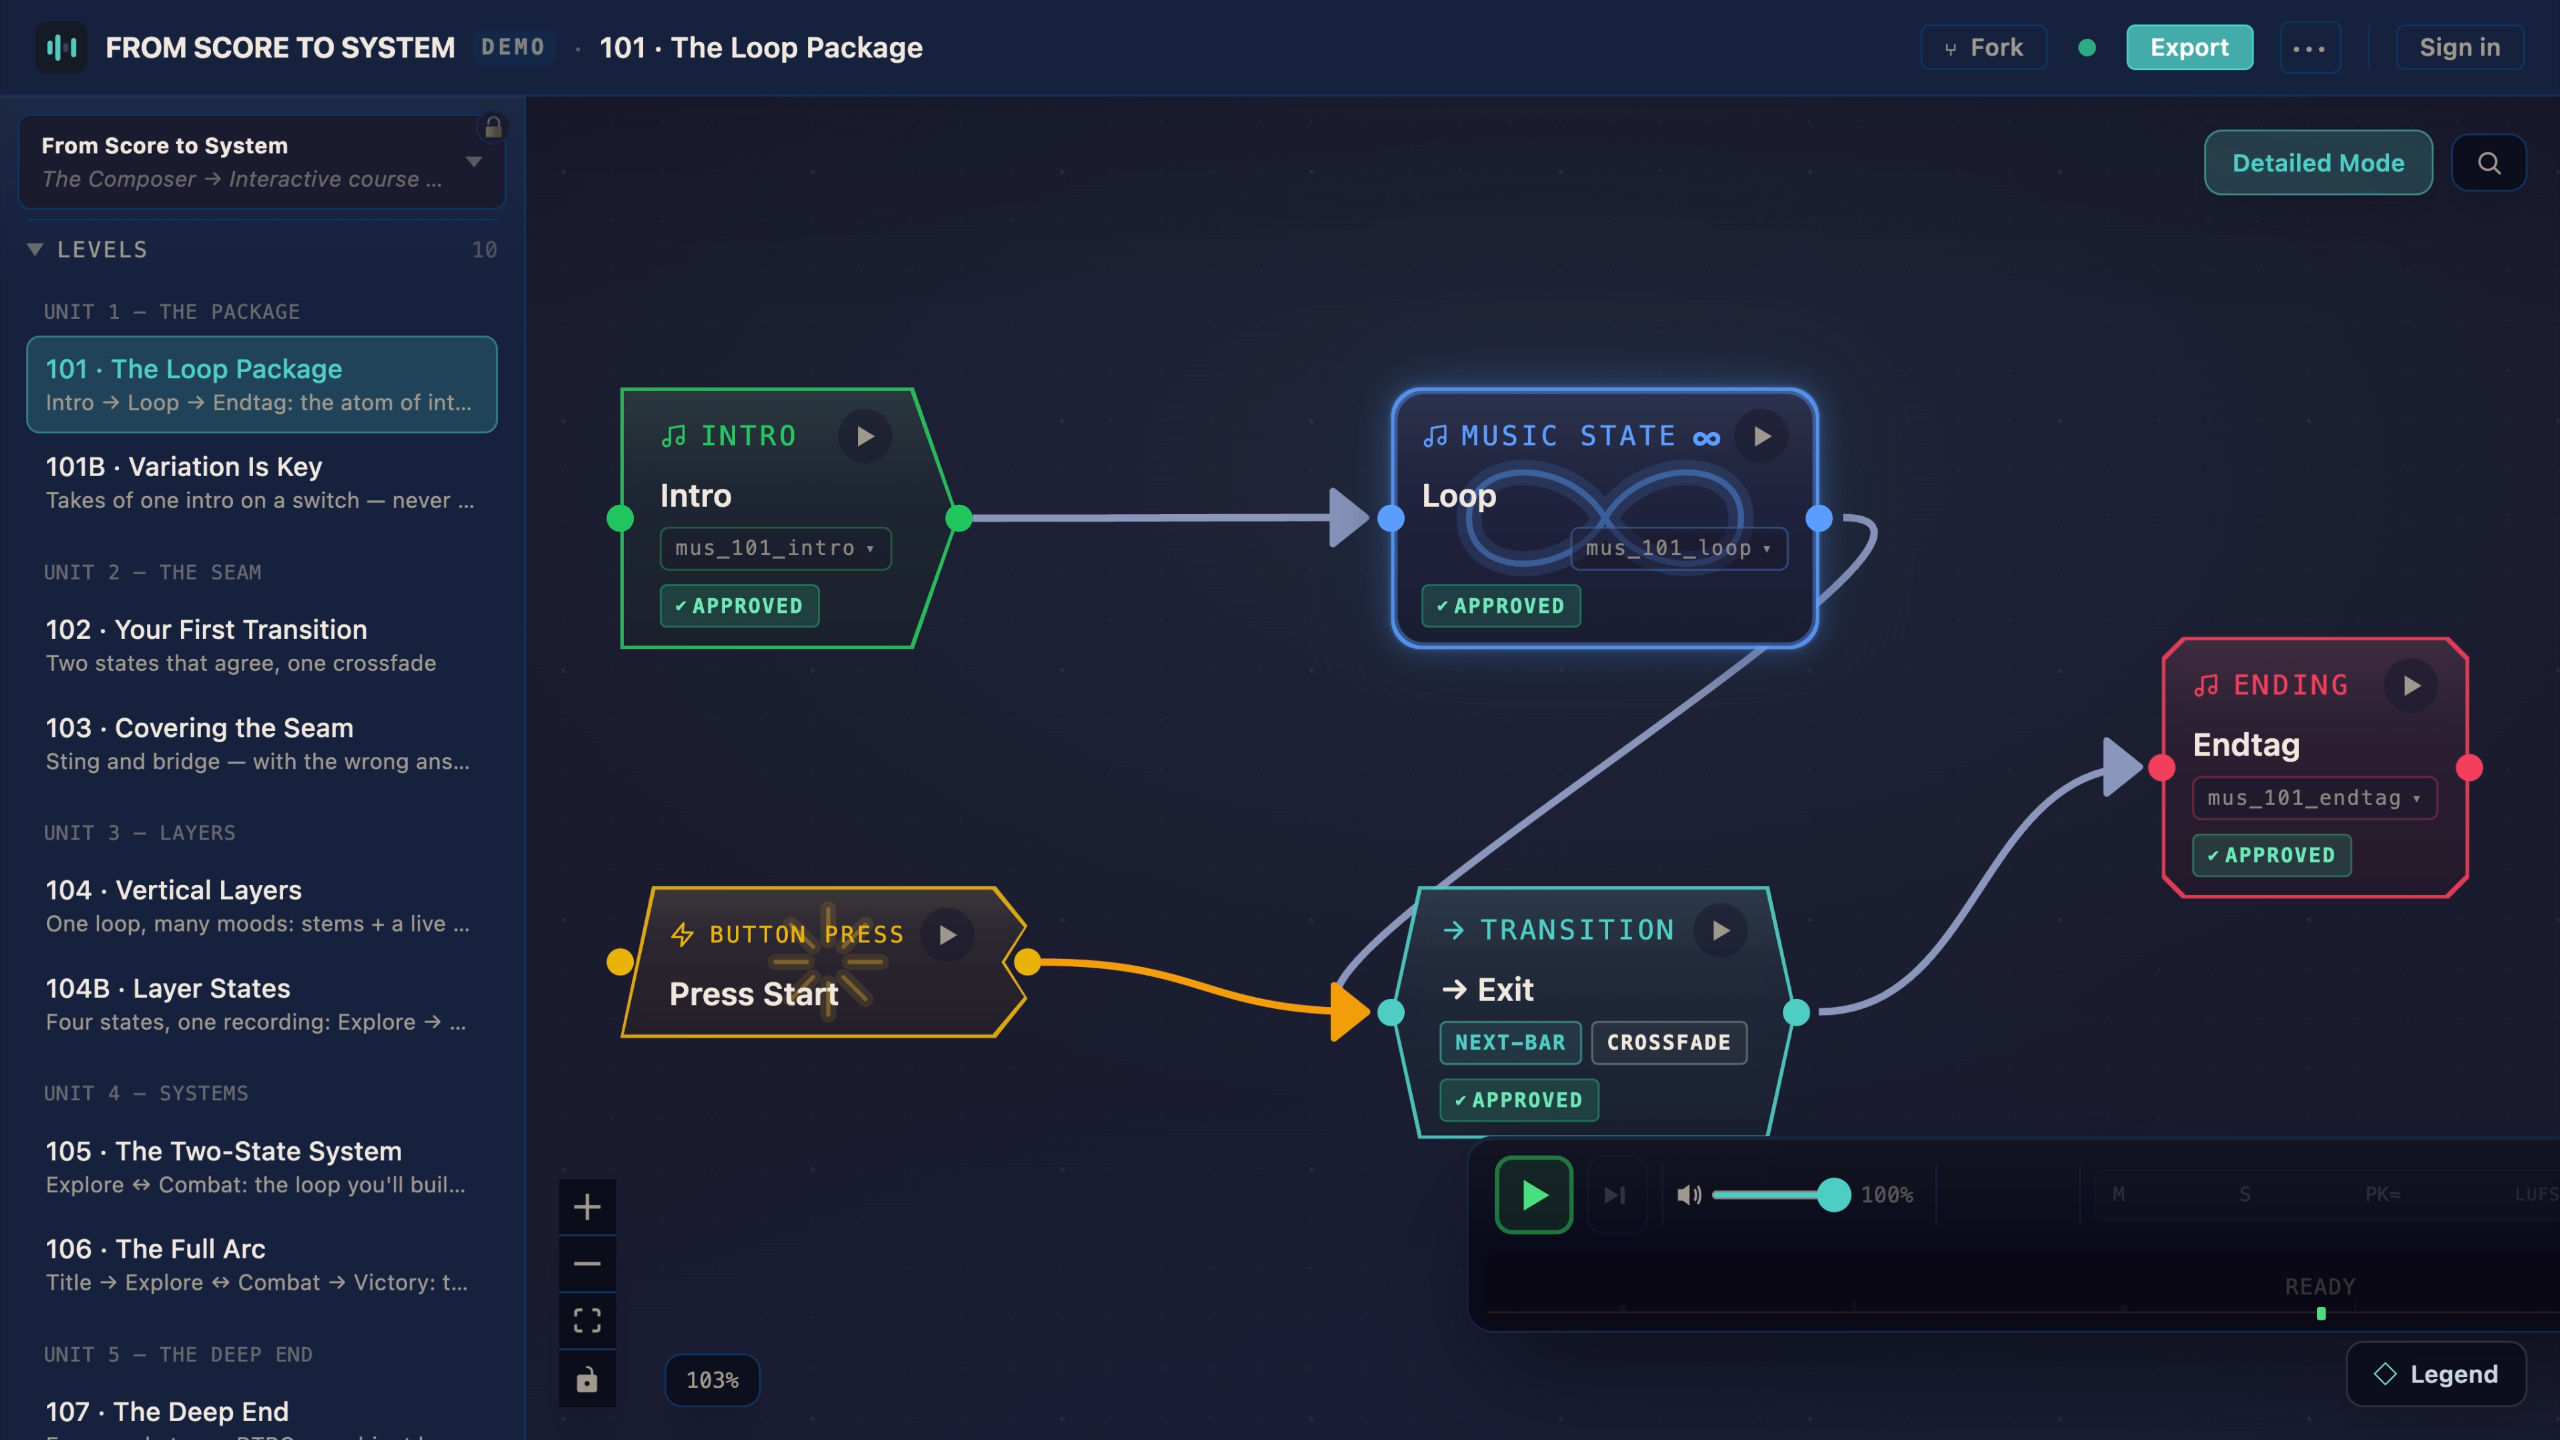Open level 104 Vertical Layers

pos(262,906)
